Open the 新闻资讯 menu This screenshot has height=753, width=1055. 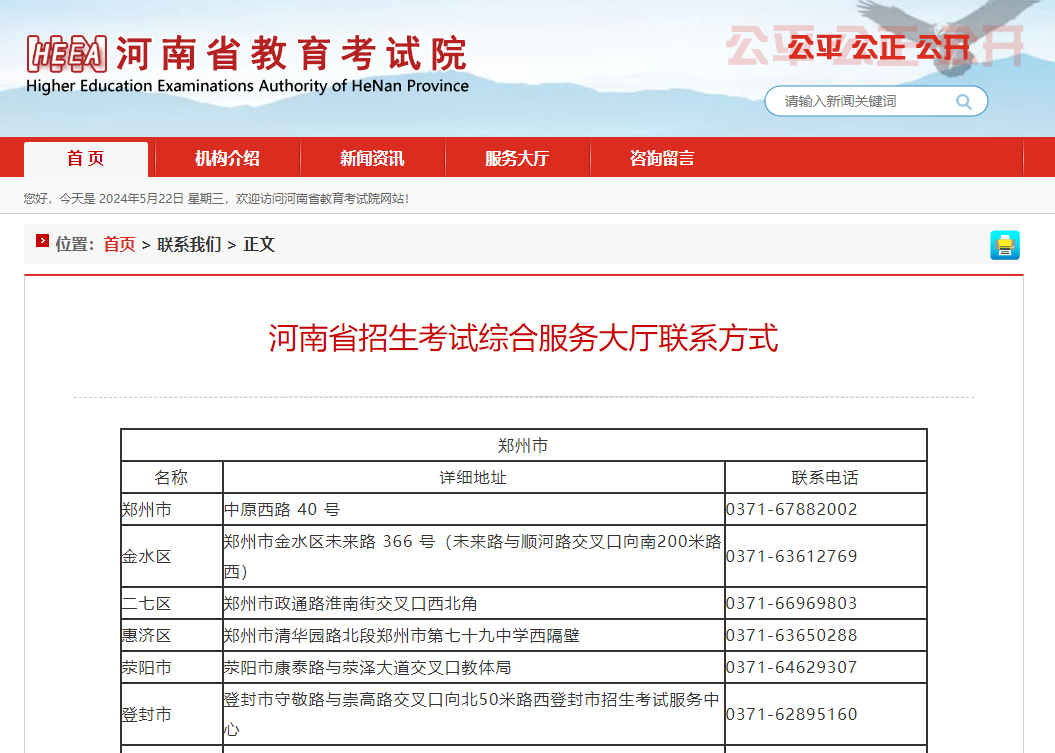coord(372,157)
